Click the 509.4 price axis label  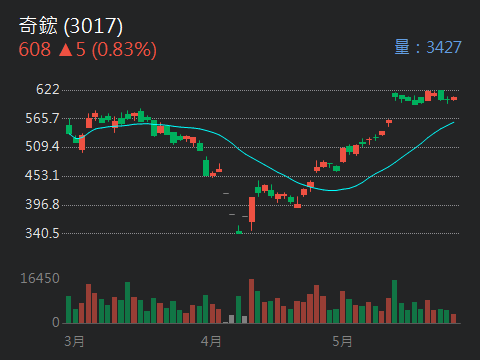point(42,146)
